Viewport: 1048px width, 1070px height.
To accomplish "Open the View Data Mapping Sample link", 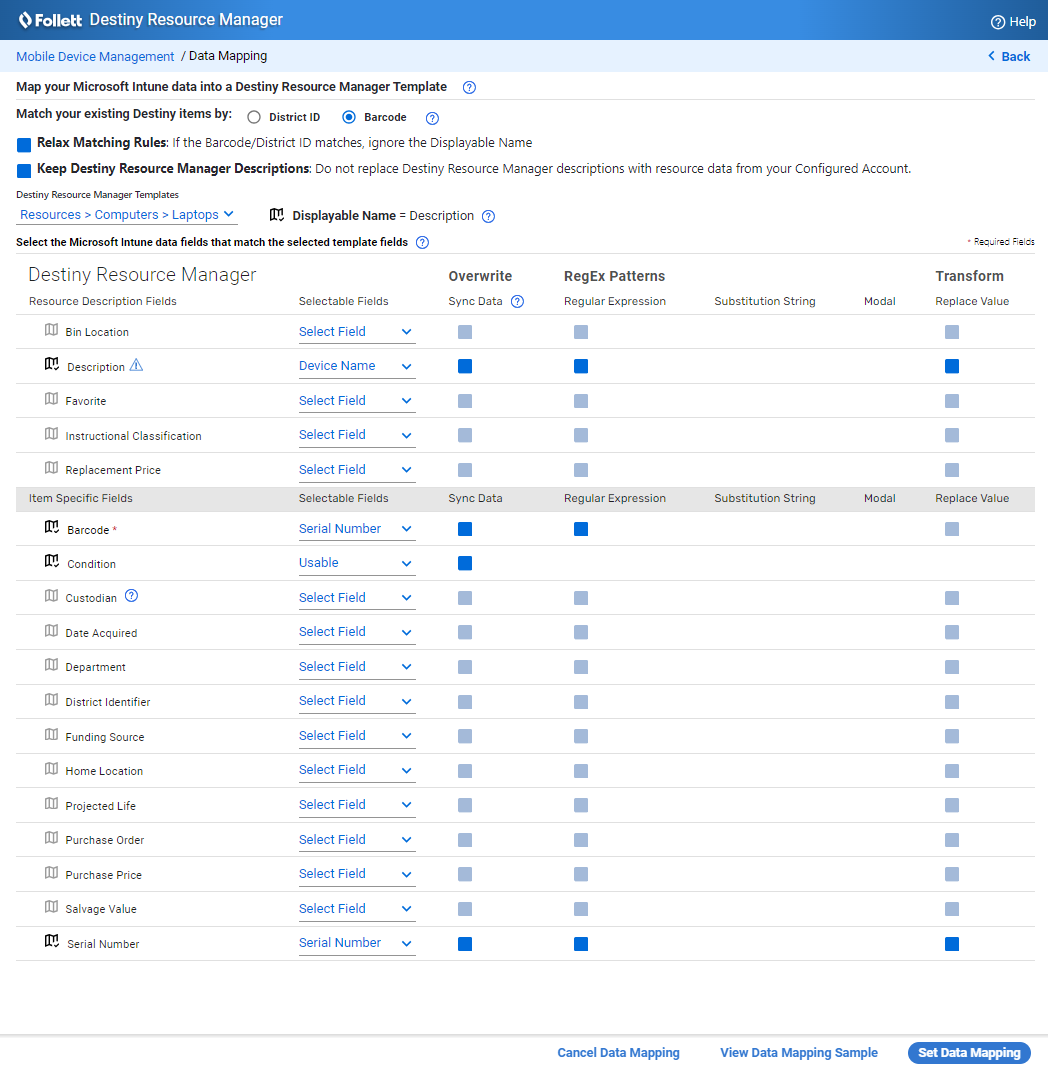I will pyautogui.click(x=798, y=1052).
